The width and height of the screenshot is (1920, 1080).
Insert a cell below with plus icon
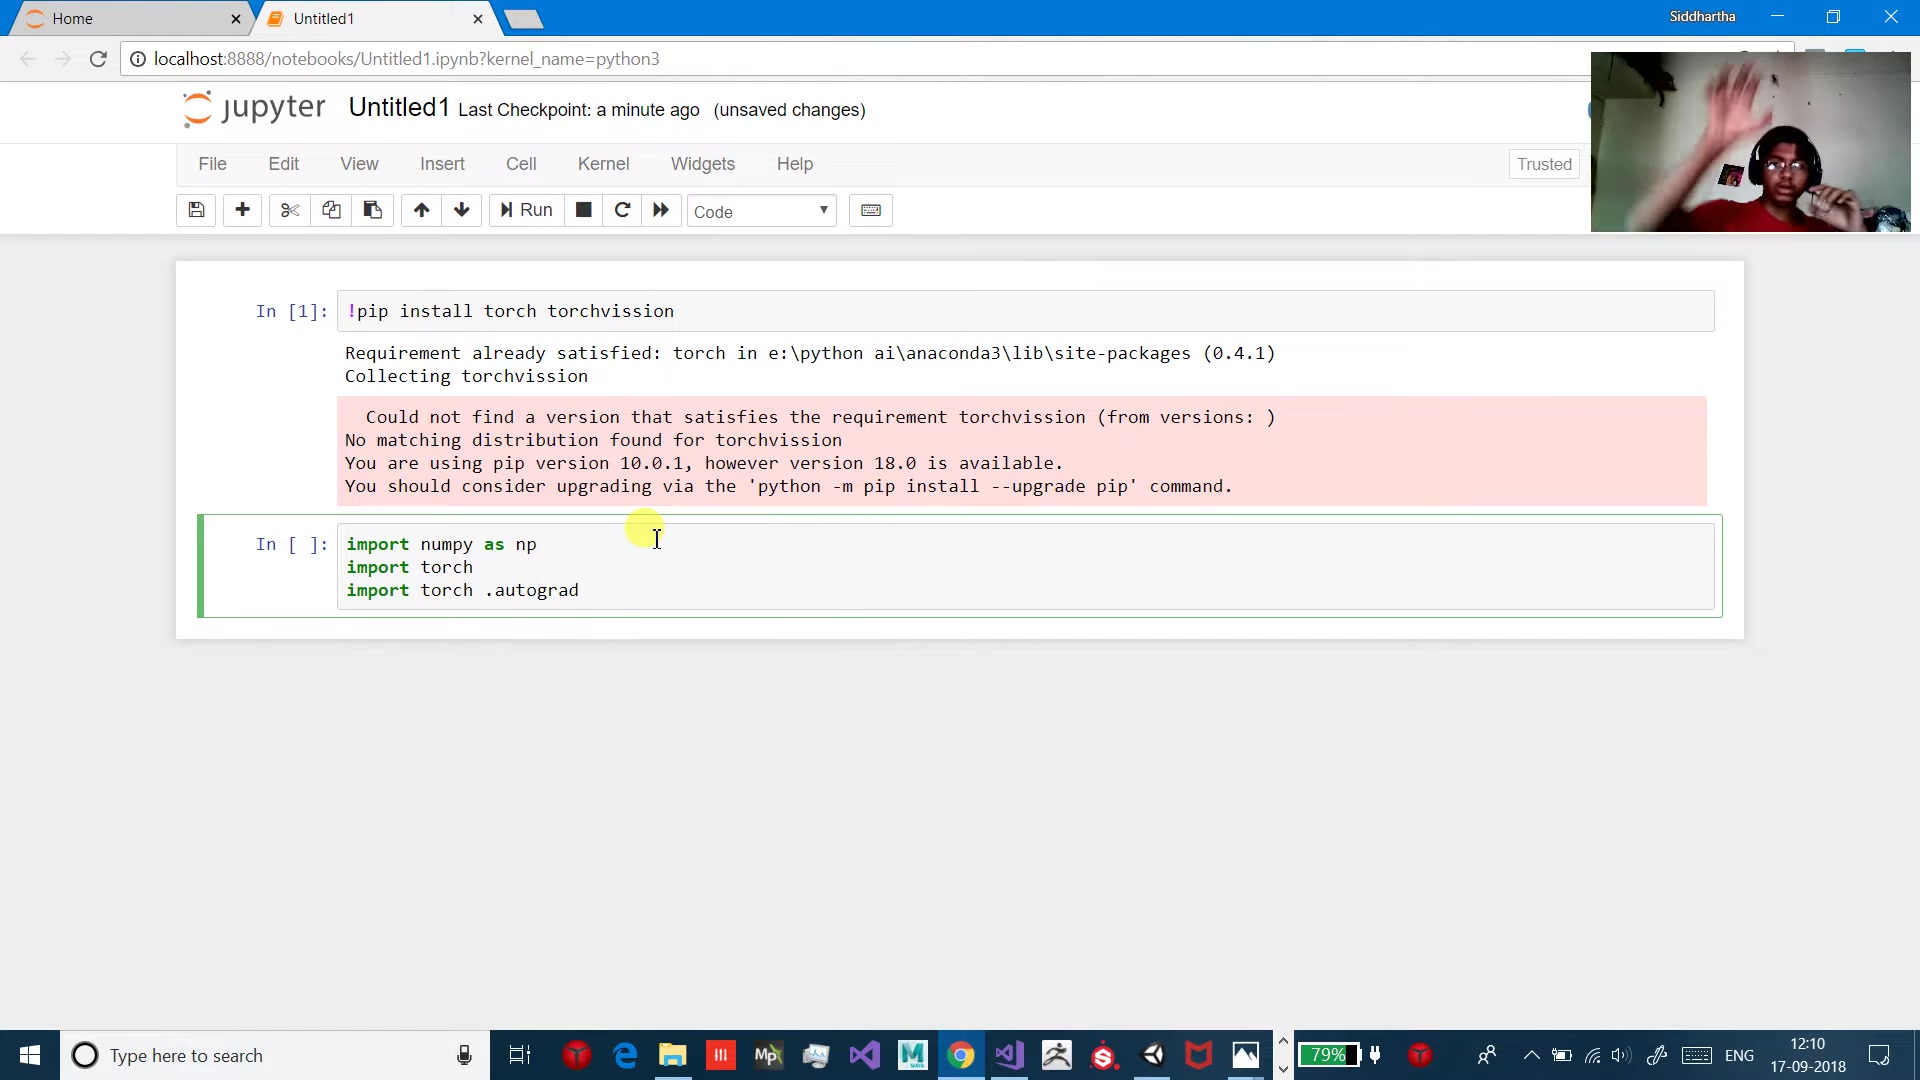point(242,210)
